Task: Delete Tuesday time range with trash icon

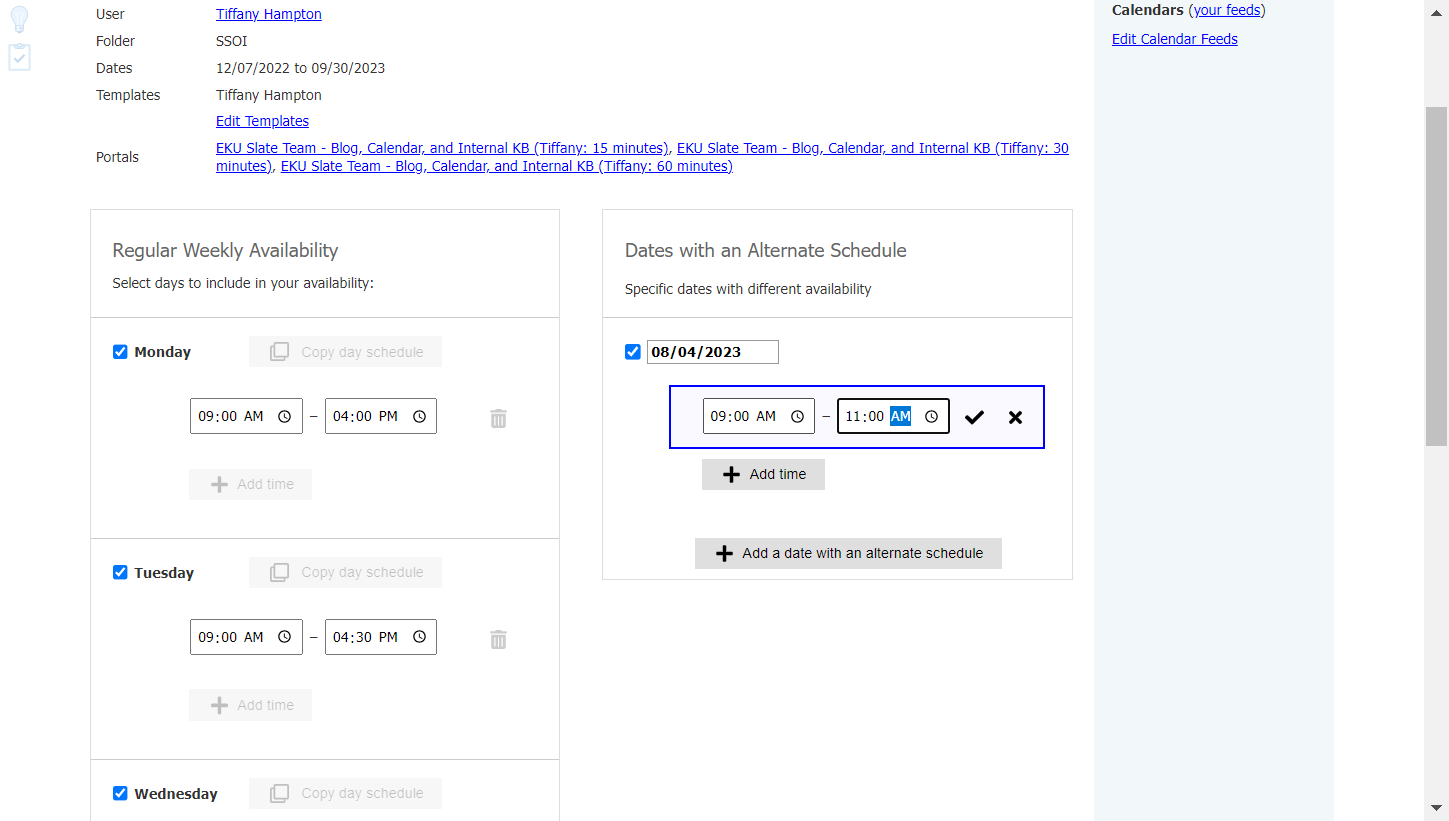Action: coord(498,639)
